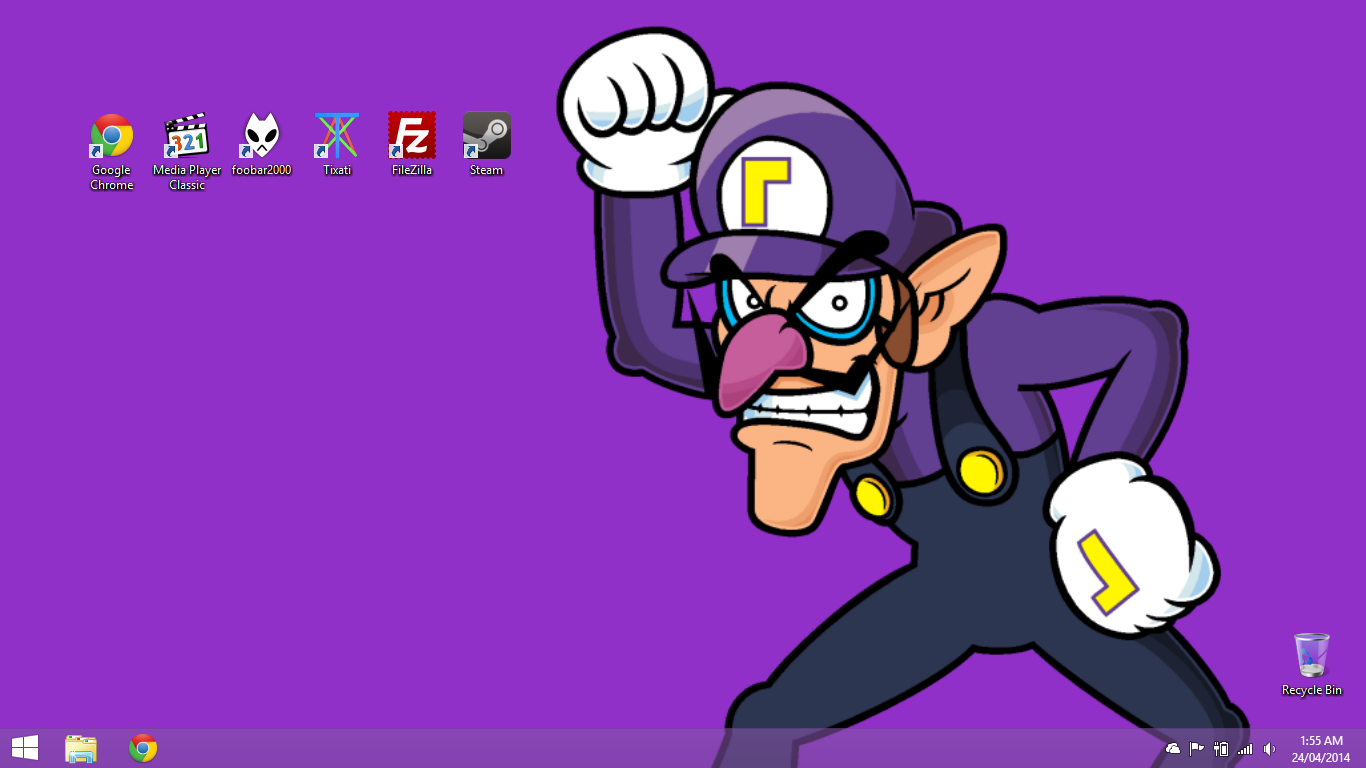
Task: Select the Steam desktop shortcut icon
Action: tap(487, 136)
